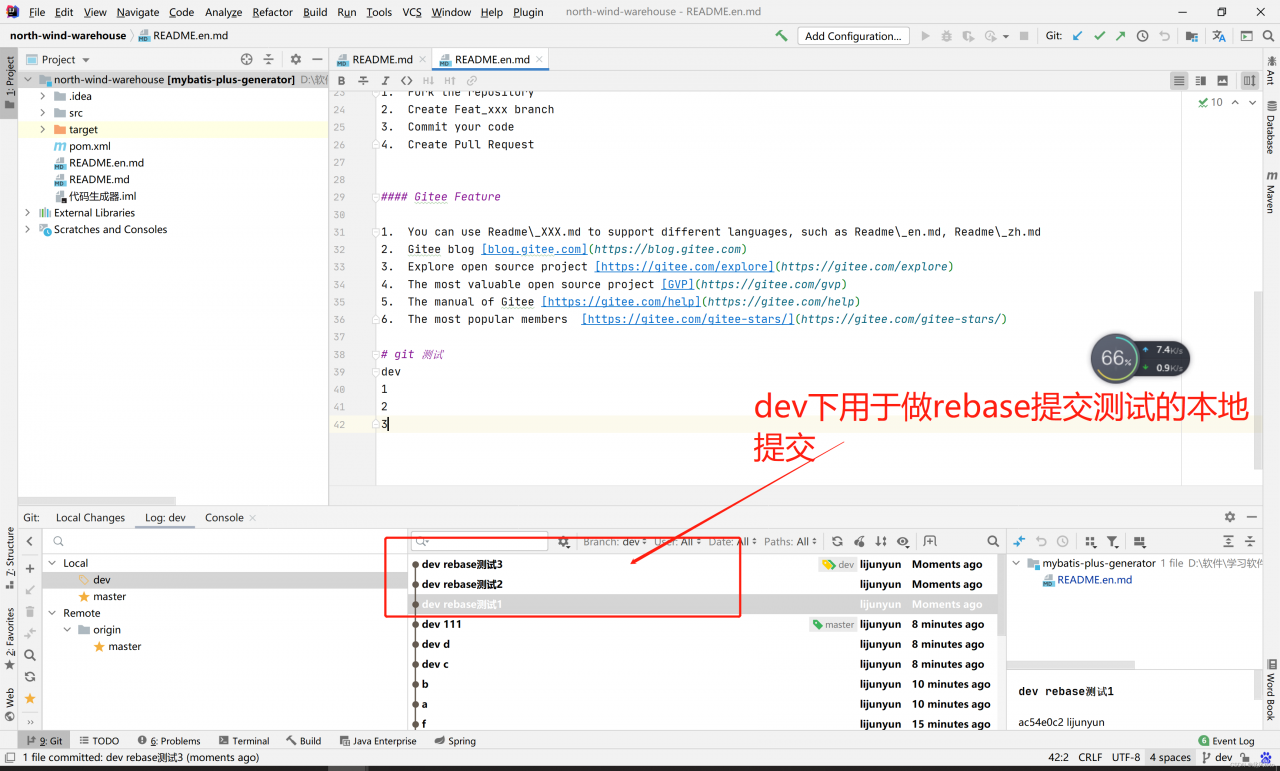The image size is (1280, 771).
Task: Collapse the origin remote node
Action: (x=68, y=630)
